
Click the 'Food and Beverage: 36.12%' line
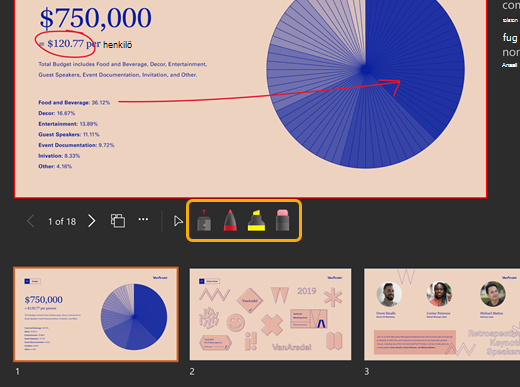click(x=74, y=102)
